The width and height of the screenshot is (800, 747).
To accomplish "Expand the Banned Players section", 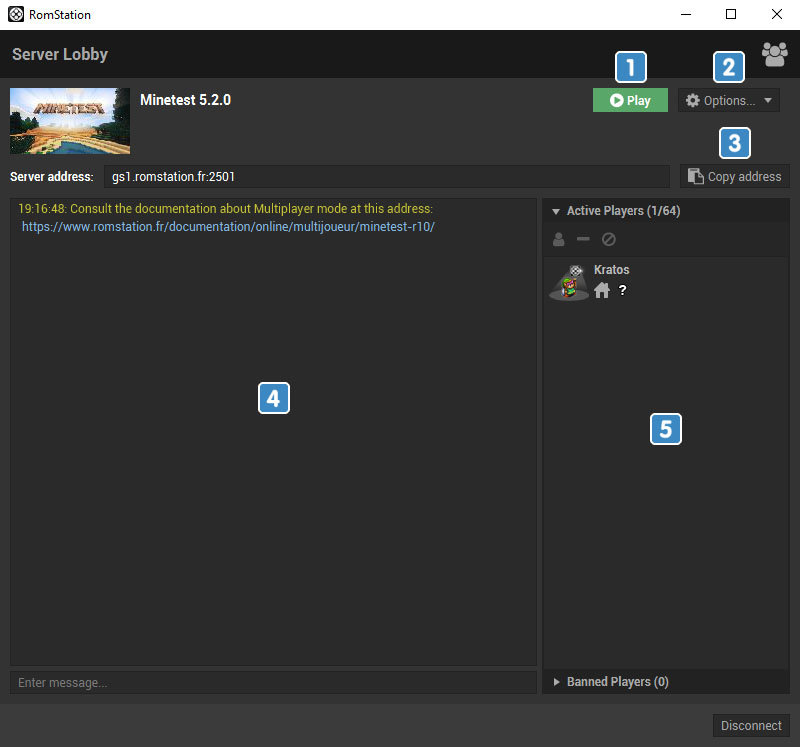I will [x=556, y=682].
